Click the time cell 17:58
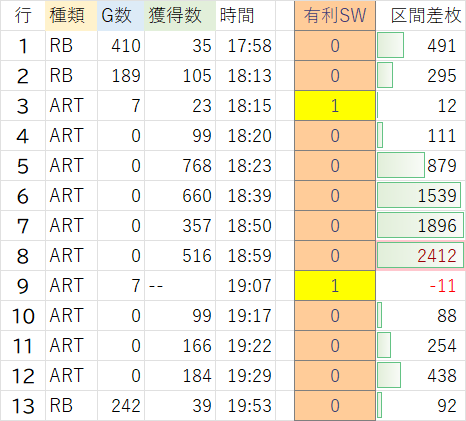 (245, 46)
